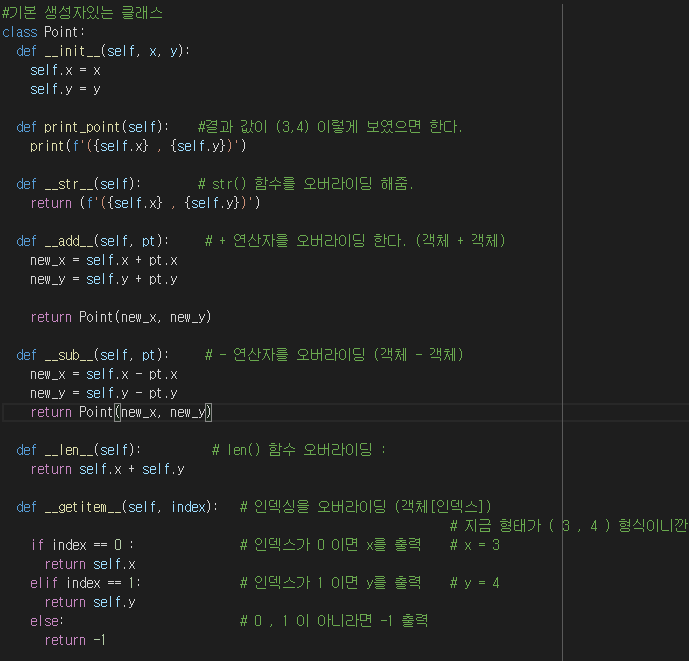Click comment '# - 연산자를 오버라이딩 (객체 - 객체)'
The width and height of the screenshot is (689, 661).
334,355
